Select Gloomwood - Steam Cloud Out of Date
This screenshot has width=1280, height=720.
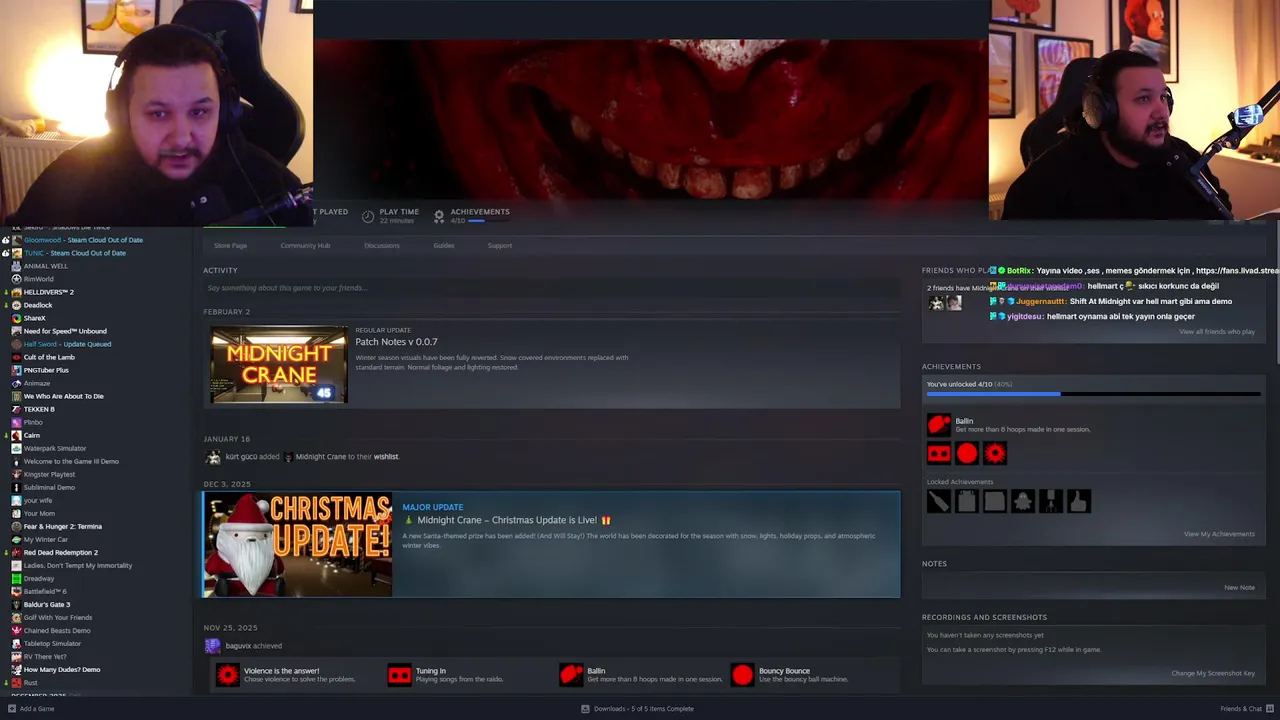[x=83, y=240]
